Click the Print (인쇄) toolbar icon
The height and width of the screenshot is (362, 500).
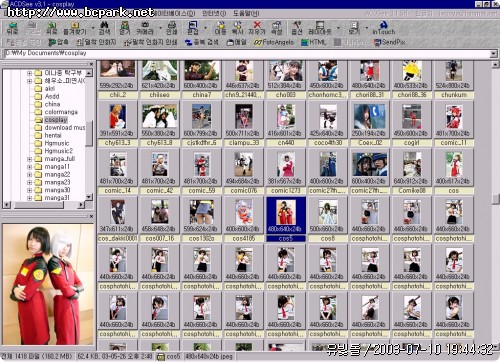point(171,28)
